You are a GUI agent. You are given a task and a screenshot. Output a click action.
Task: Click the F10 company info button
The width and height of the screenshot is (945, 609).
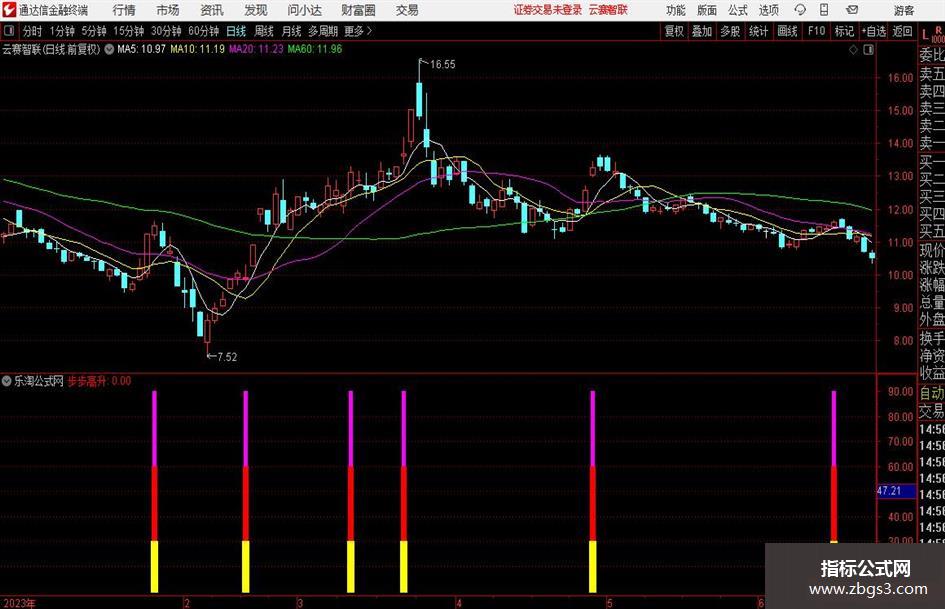click(816, 31)
